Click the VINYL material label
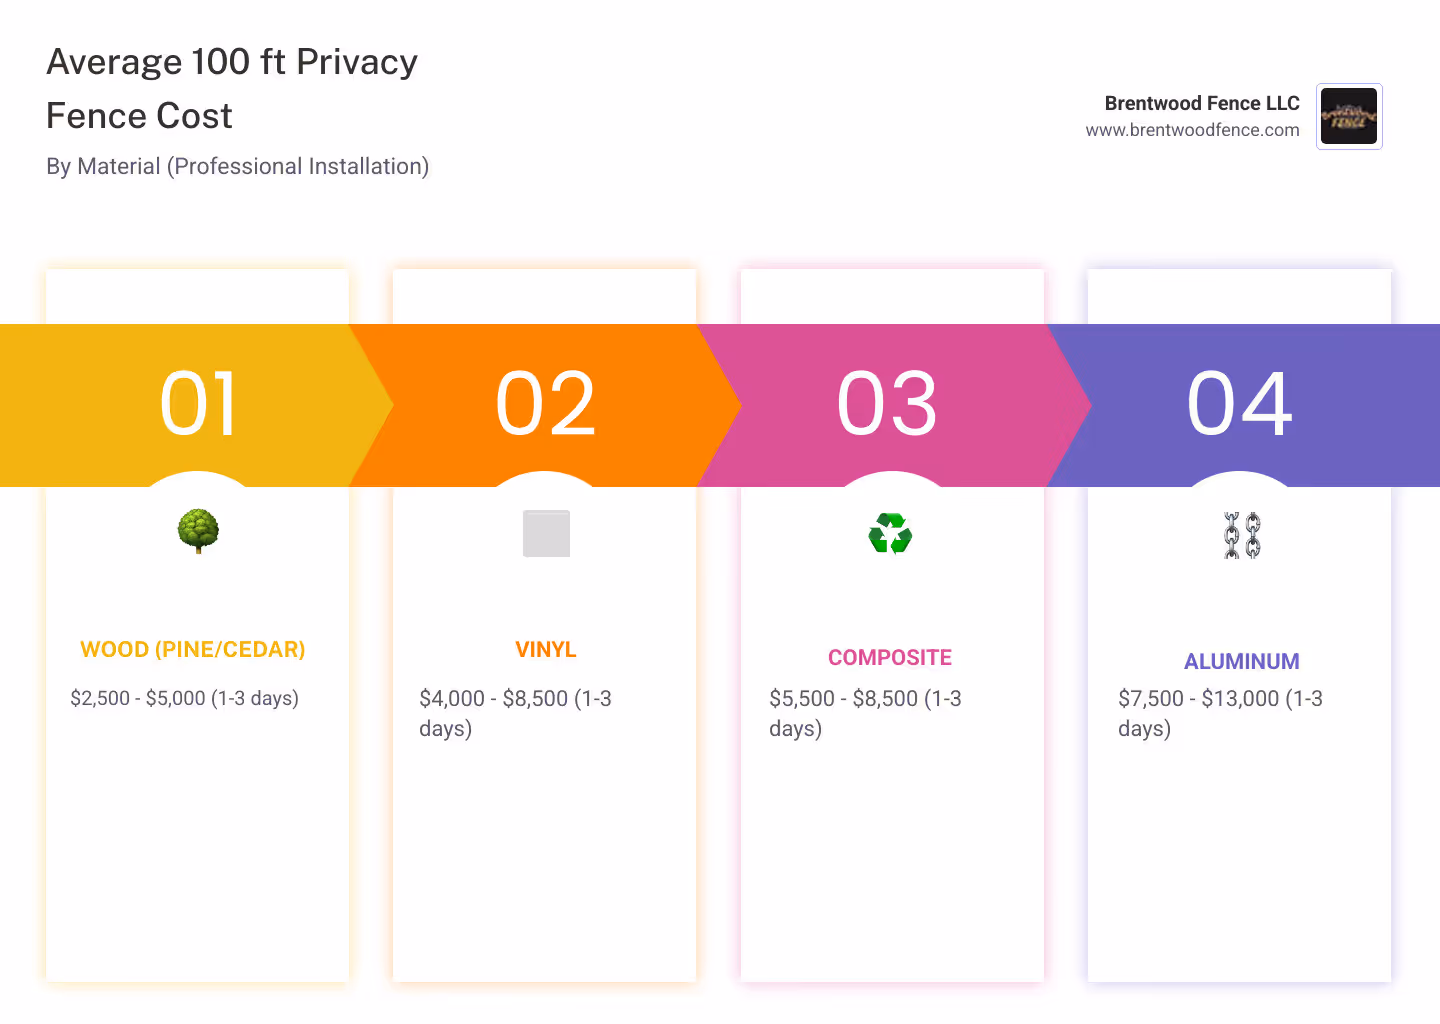 pos(545,649)
